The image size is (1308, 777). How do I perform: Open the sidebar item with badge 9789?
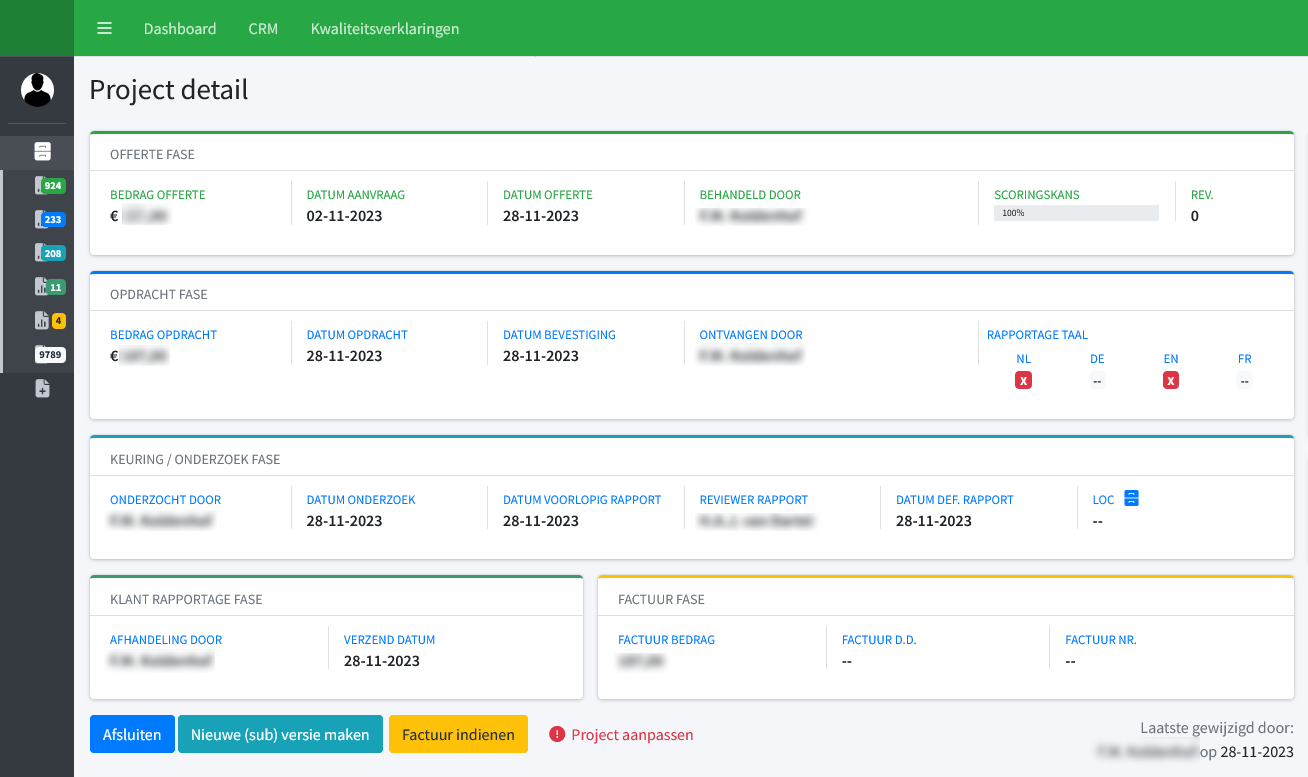click(48, 355)
